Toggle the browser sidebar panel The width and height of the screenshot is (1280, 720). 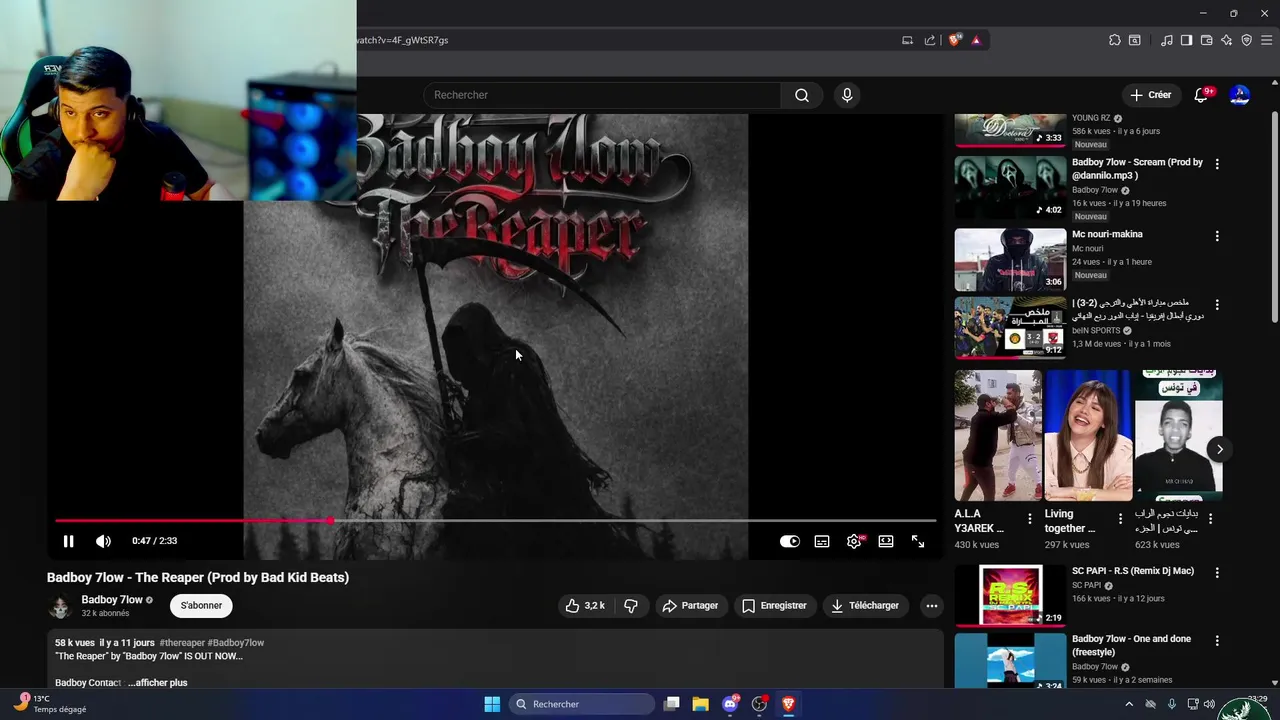[x=1186, y=40]
